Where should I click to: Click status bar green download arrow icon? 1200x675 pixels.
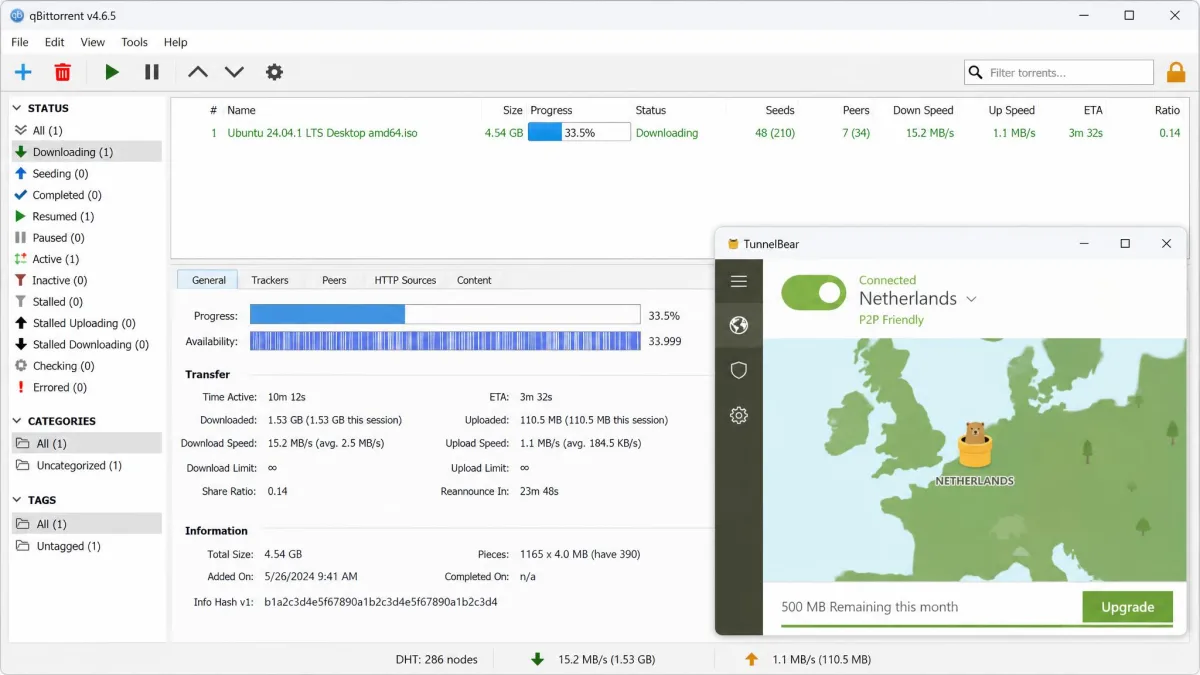(537, 659)
